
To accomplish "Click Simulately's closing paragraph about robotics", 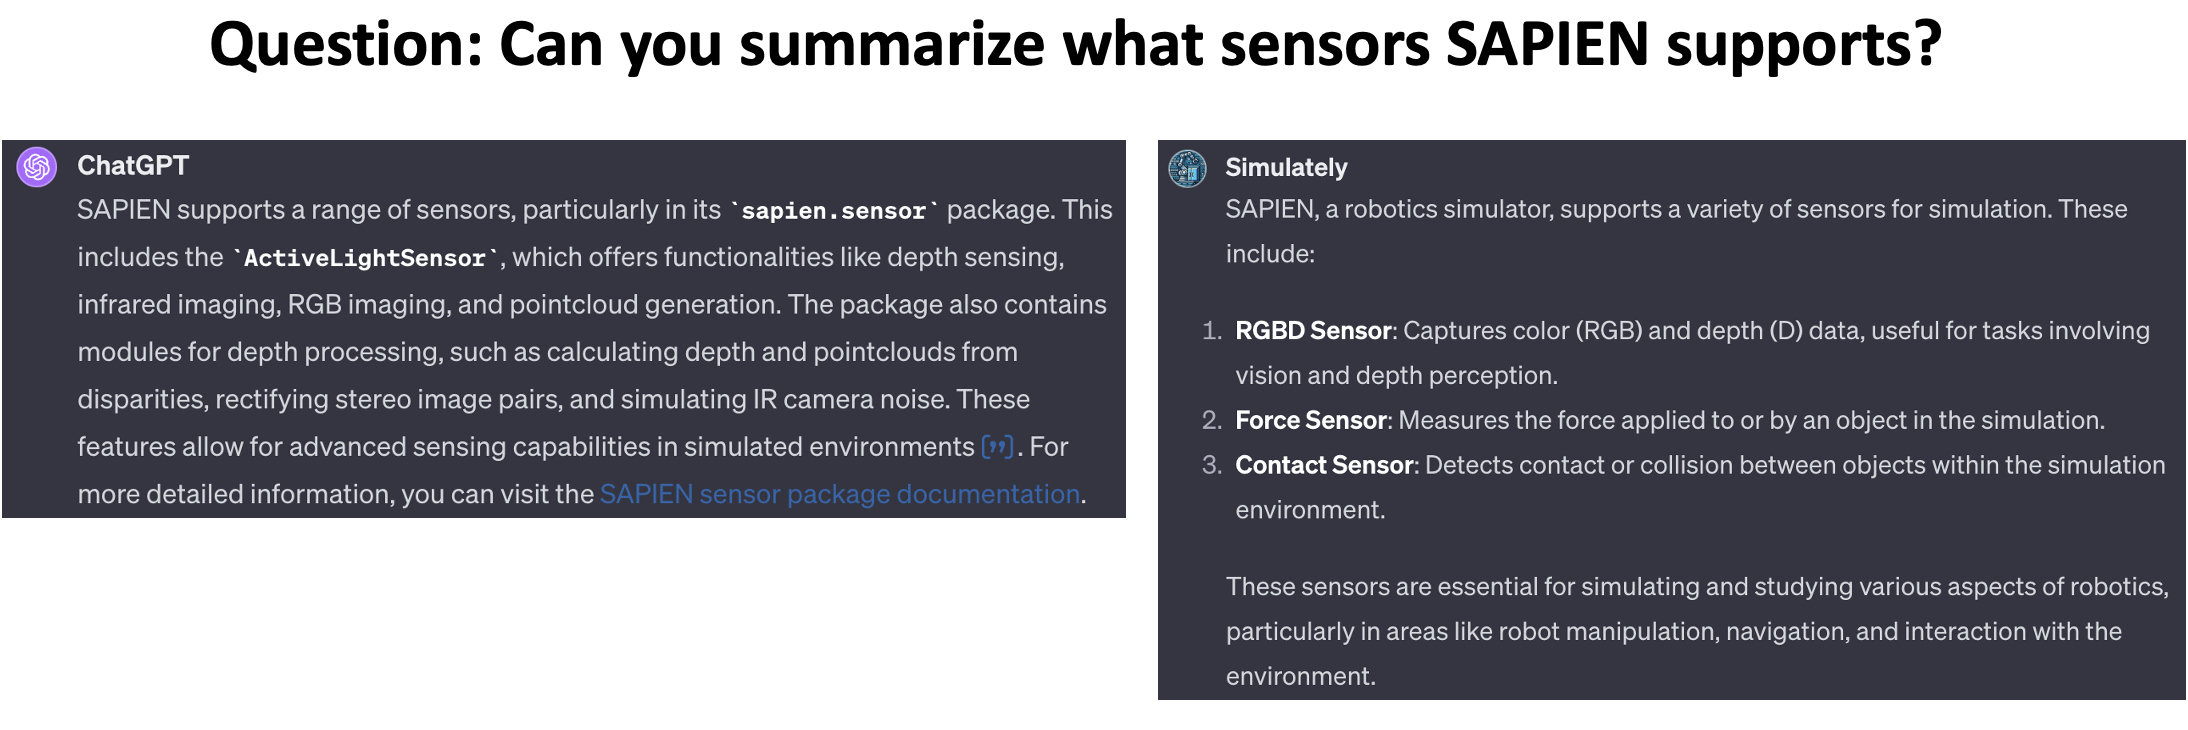I will click(x=1696, y=631).
